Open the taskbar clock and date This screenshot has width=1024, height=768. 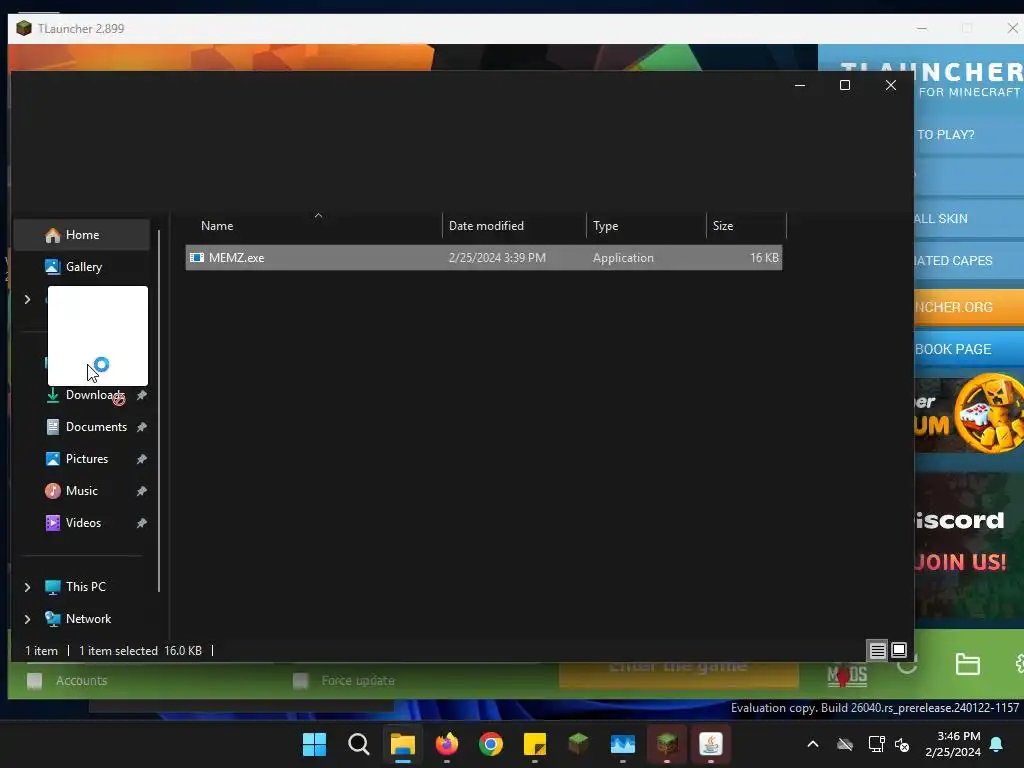(953, 744)
